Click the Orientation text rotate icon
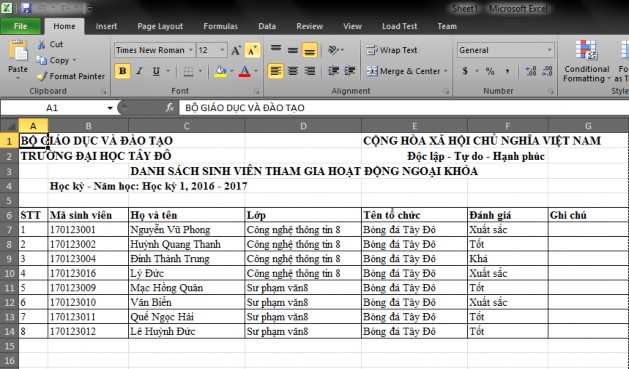Screen dimensions: 629x369 [333, 50]
